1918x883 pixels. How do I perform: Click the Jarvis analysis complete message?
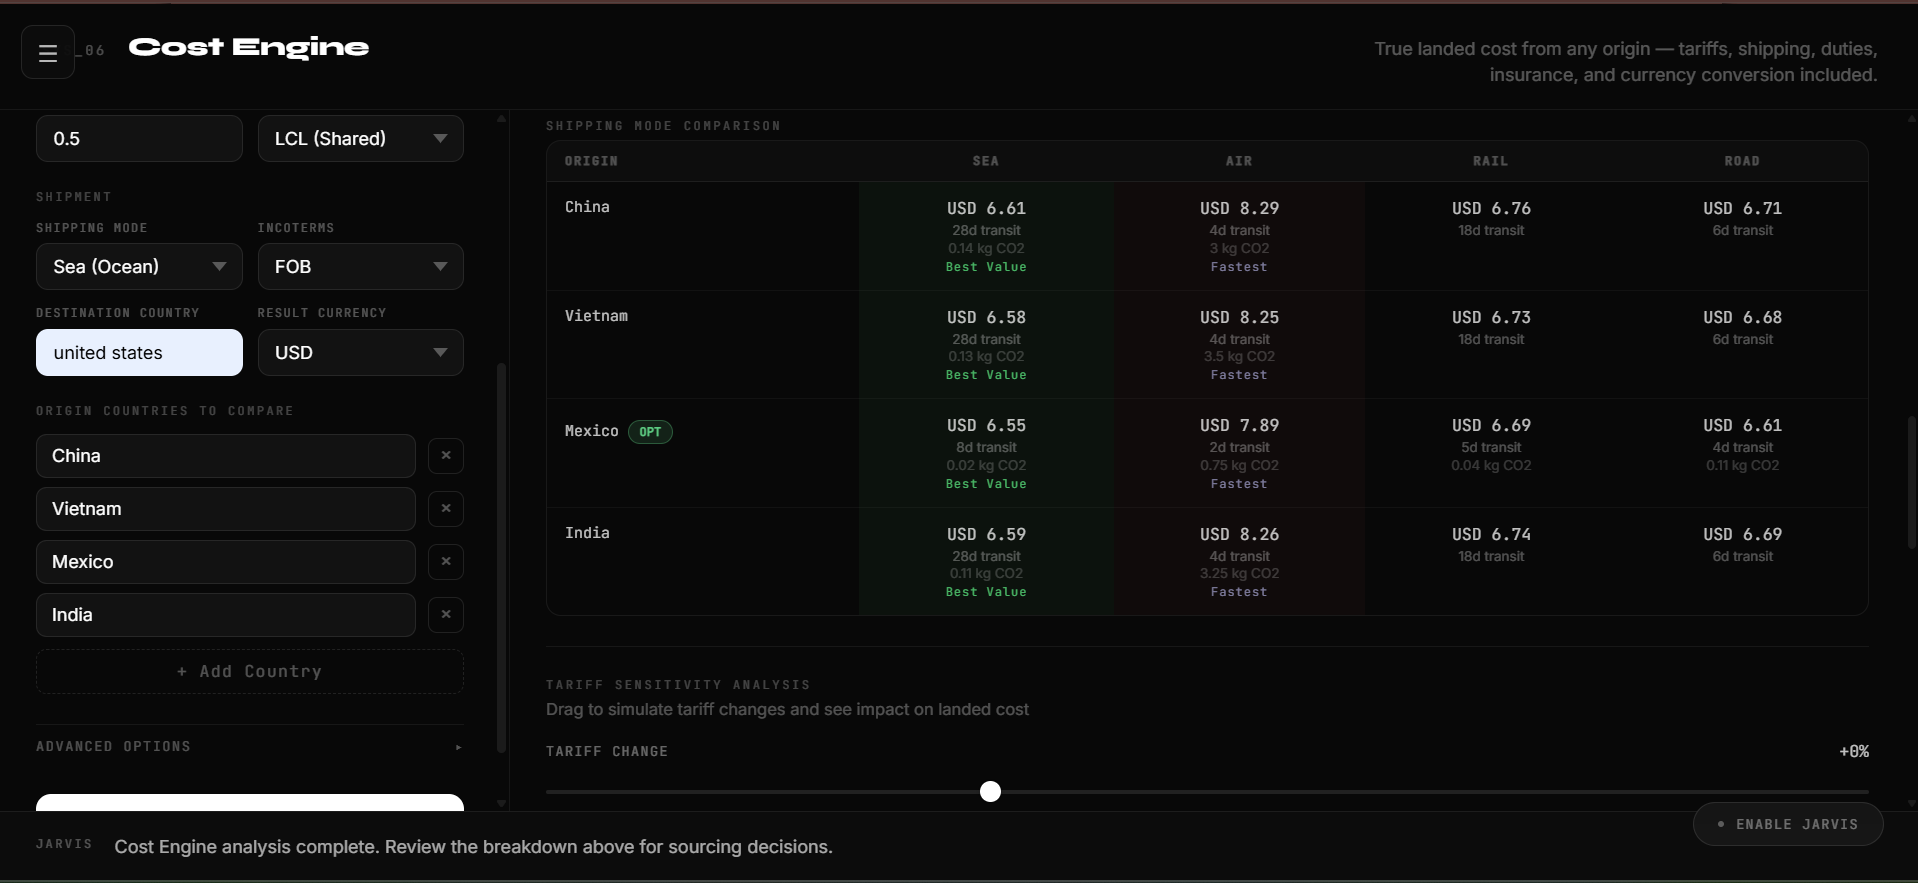click(473, 847)
